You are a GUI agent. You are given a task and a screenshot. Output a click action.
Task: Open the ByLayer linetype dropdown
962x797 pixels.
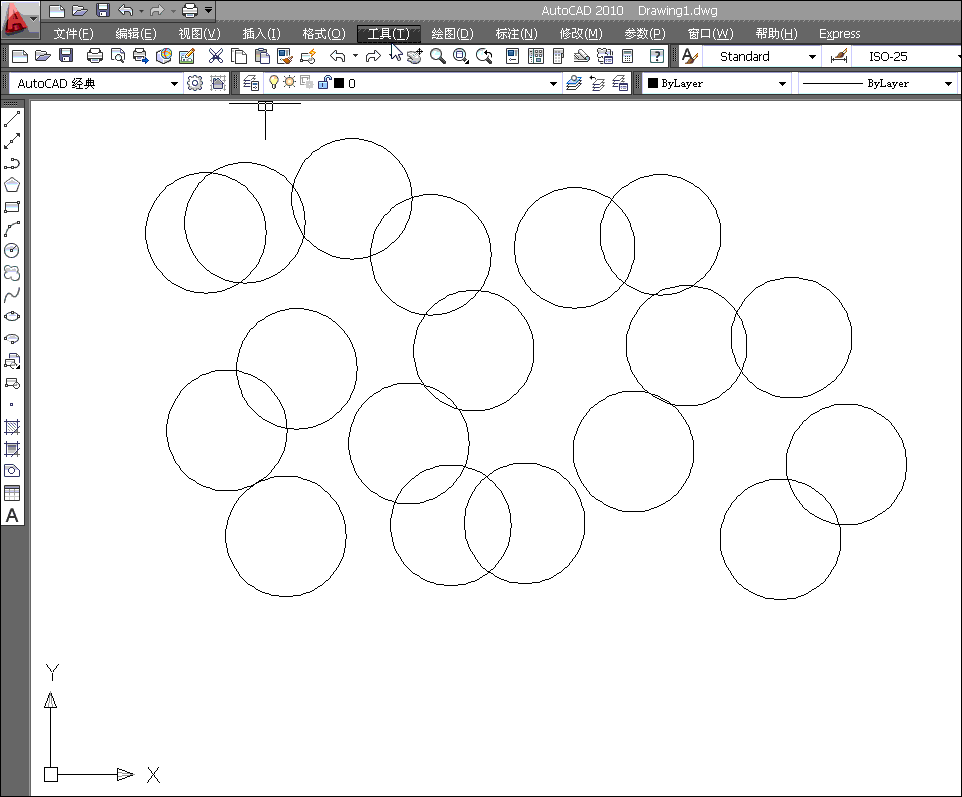948,83
